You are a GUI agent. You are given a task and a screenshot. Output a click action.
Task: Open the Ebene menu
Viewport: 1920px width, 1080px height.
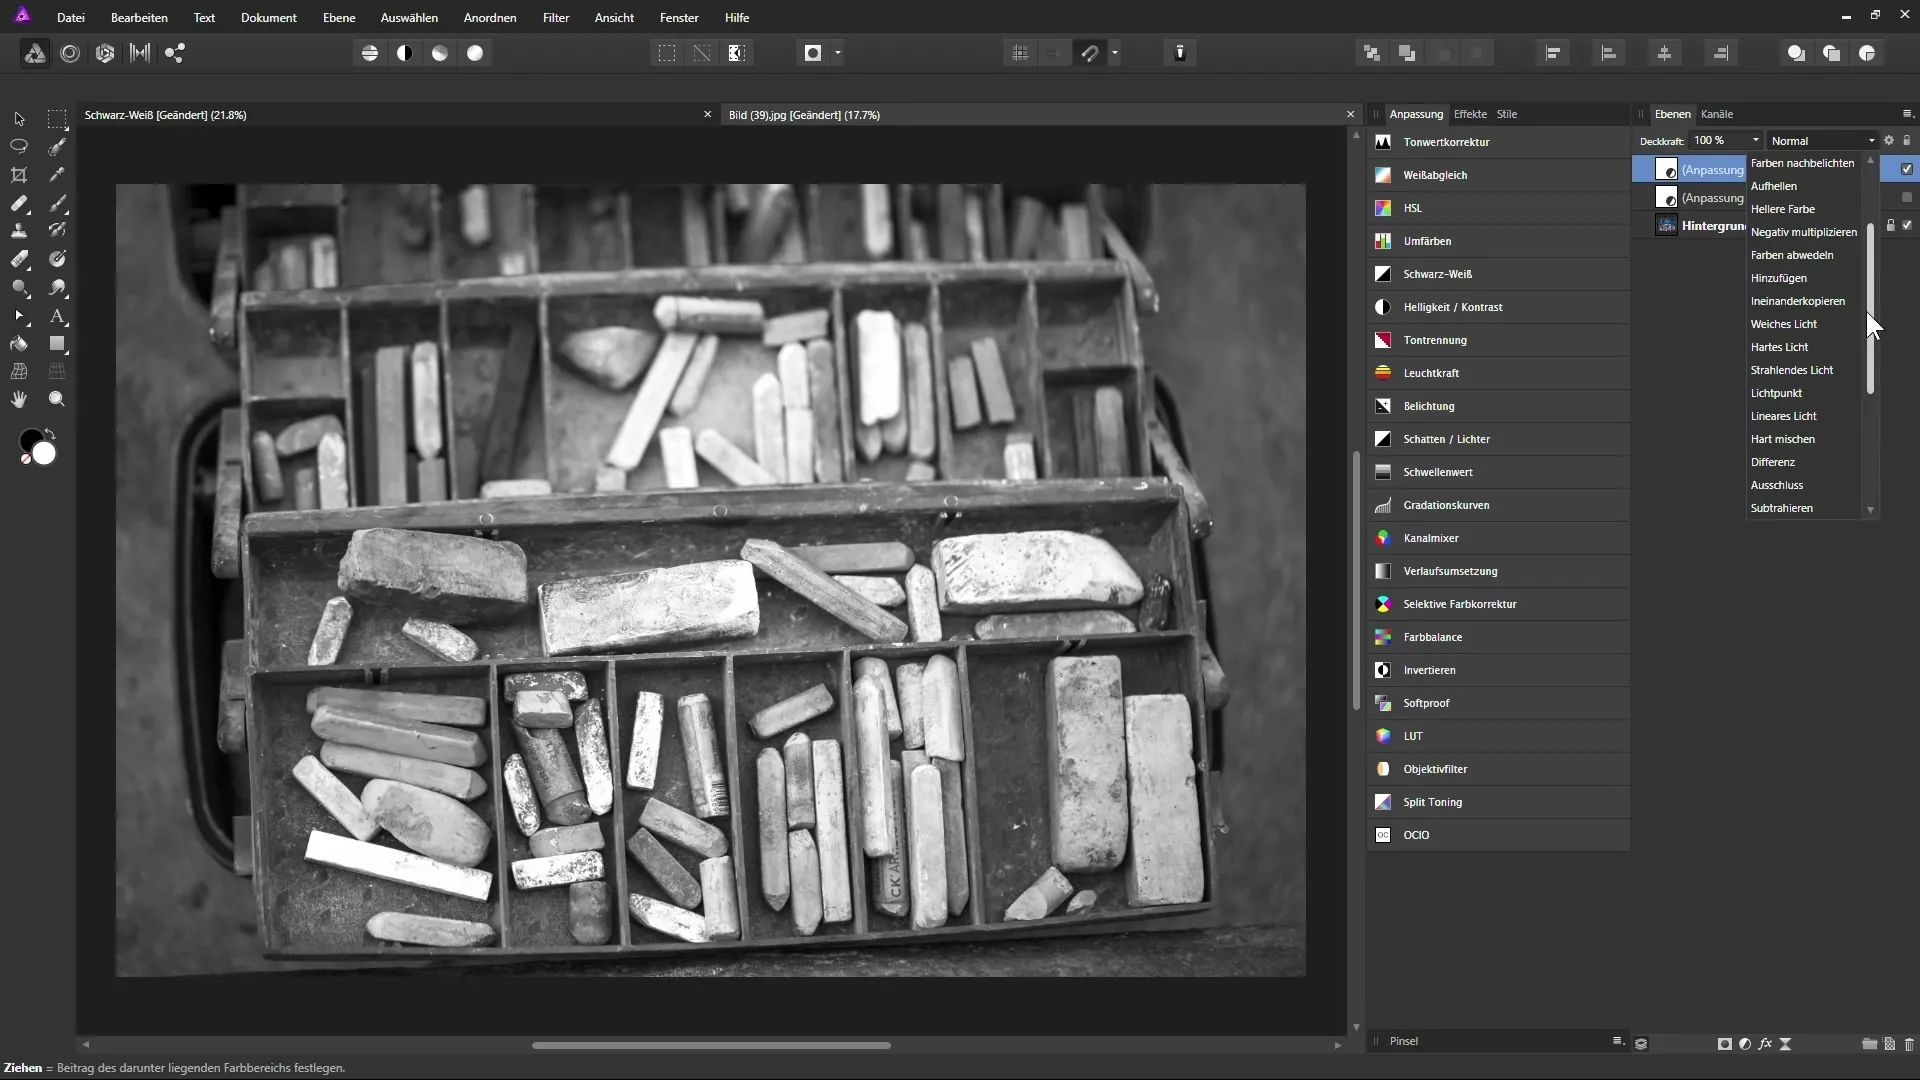pos(339,18)
